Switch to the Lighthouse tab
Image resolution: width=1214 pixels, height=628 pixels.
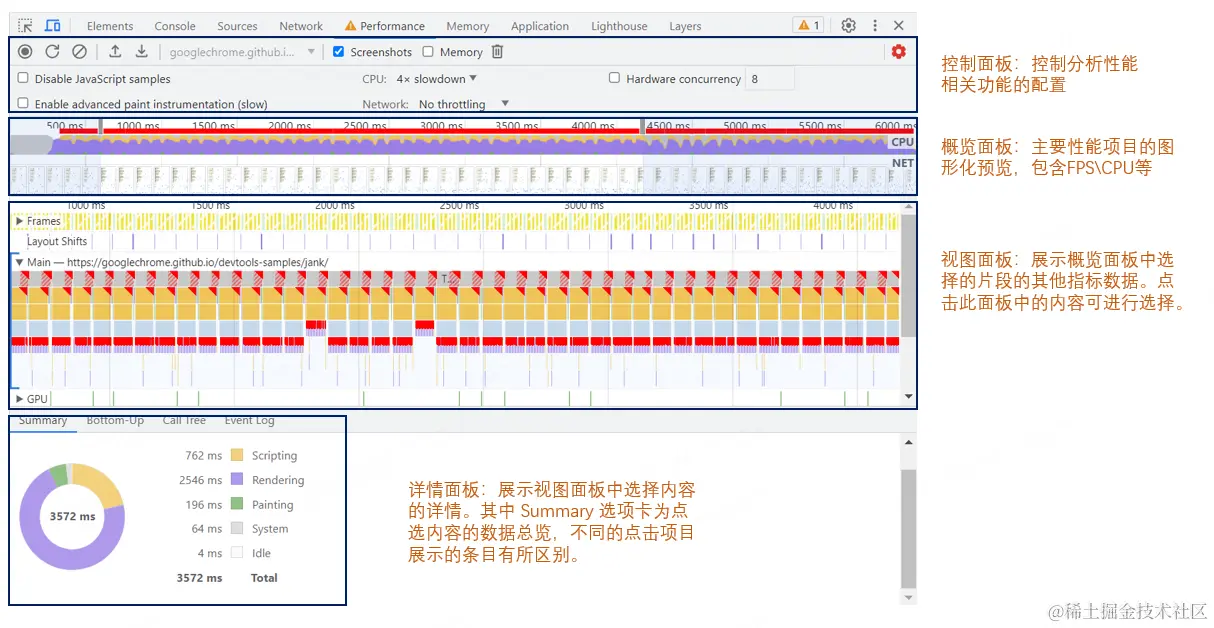pyautogui.click(x=619, y=26)
